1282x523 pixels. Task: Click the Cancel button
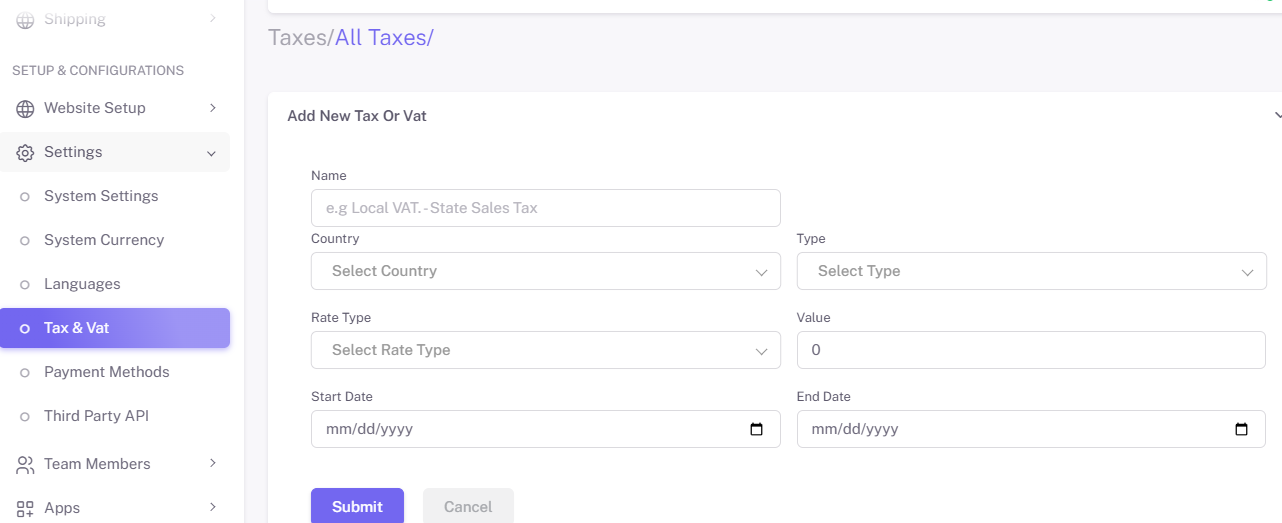point(468,506)
